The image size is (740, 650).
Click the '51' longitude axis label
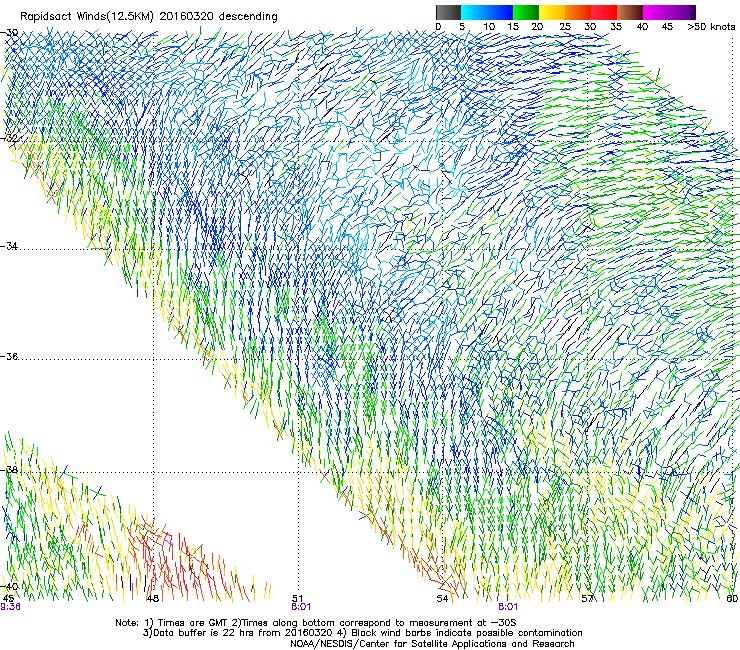[297, 599]
